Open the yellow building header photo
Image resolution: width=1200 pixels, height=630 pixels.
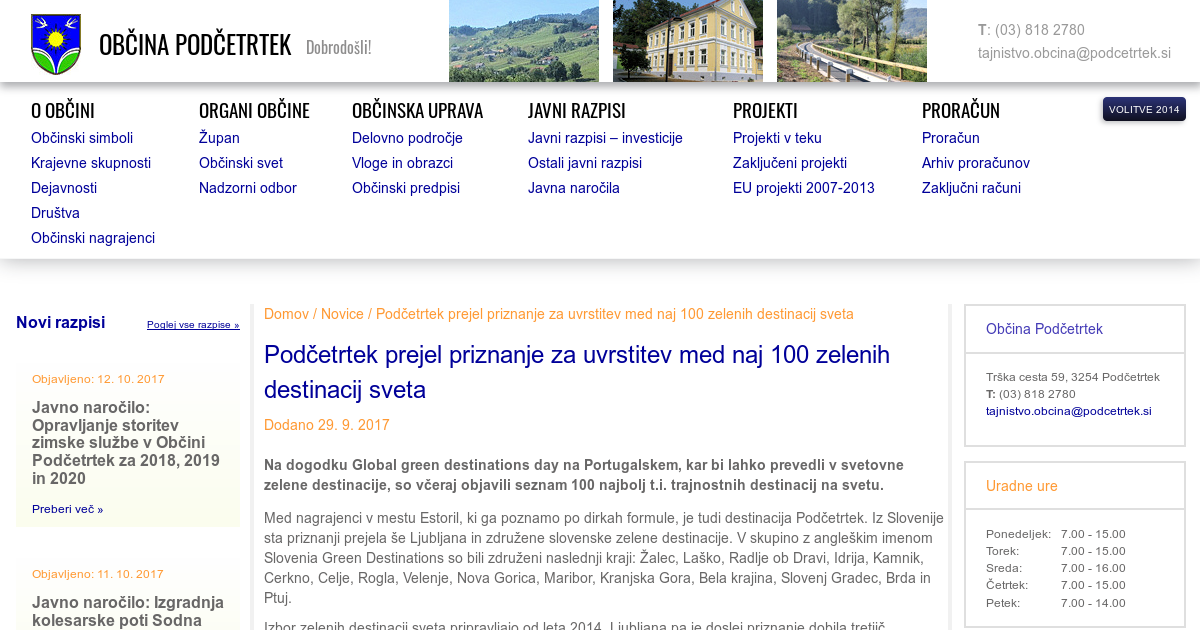[687, 41]
